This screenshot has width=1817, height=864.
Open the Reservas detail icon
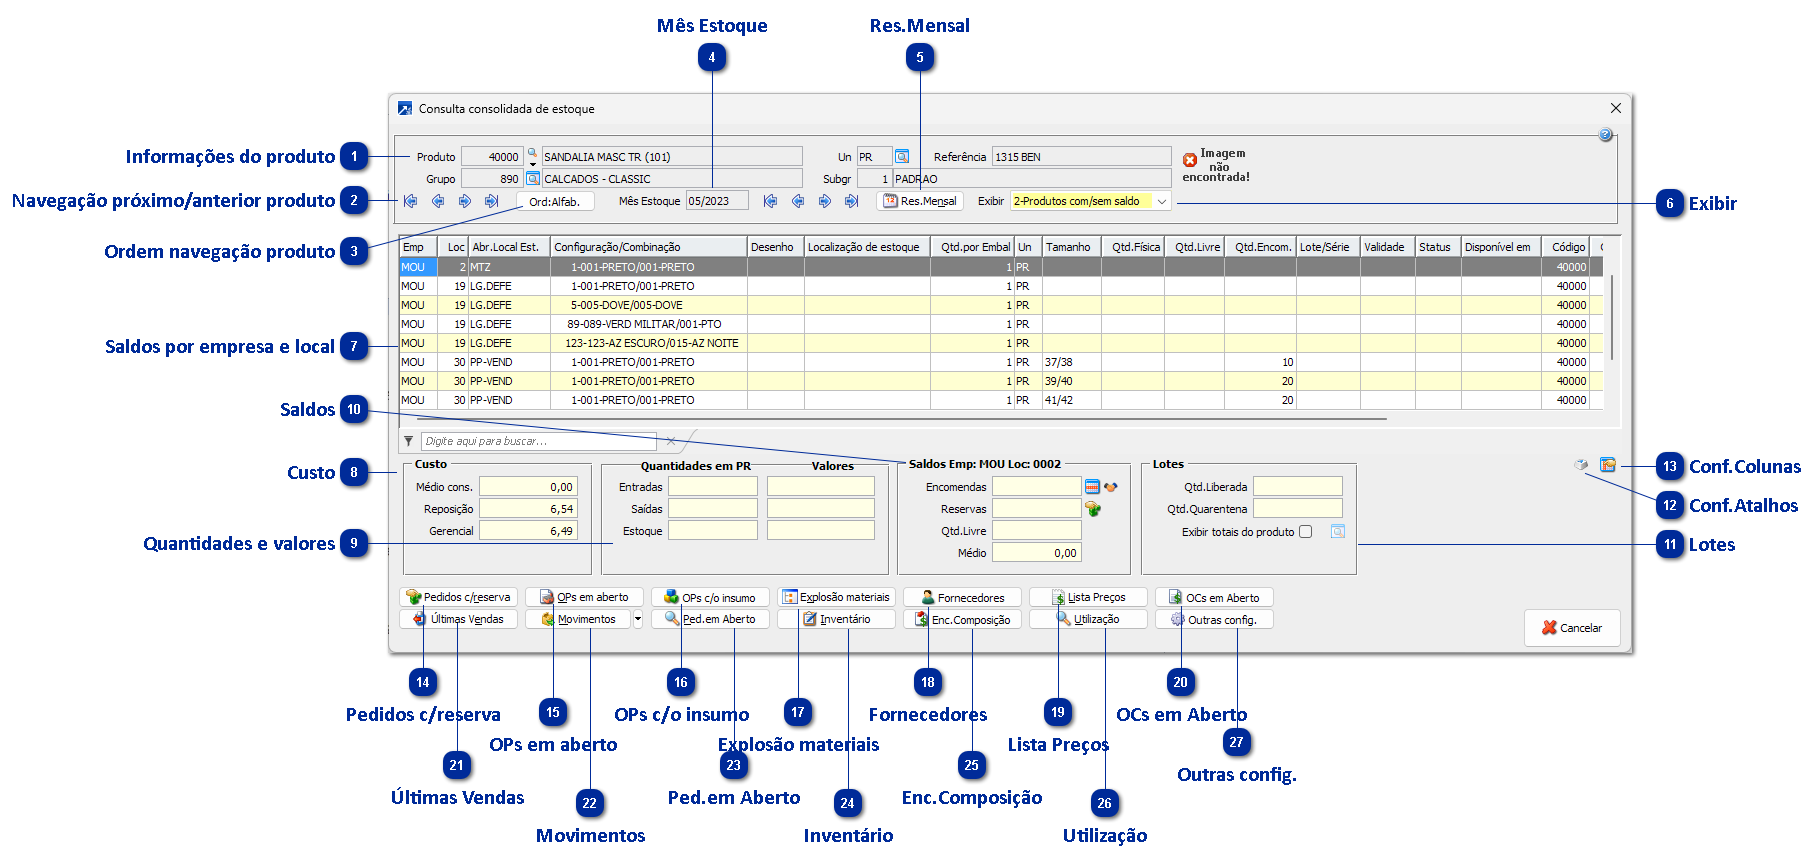tap(1093, 509)
